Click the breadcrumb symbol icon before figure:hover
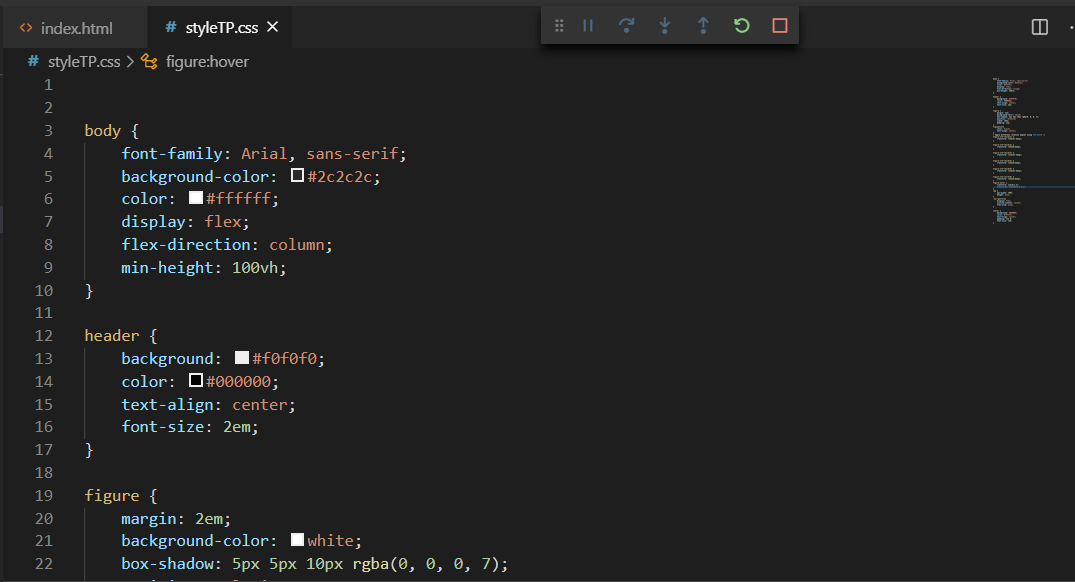This screenshot has height=582, width=1075. coord(149,62)
